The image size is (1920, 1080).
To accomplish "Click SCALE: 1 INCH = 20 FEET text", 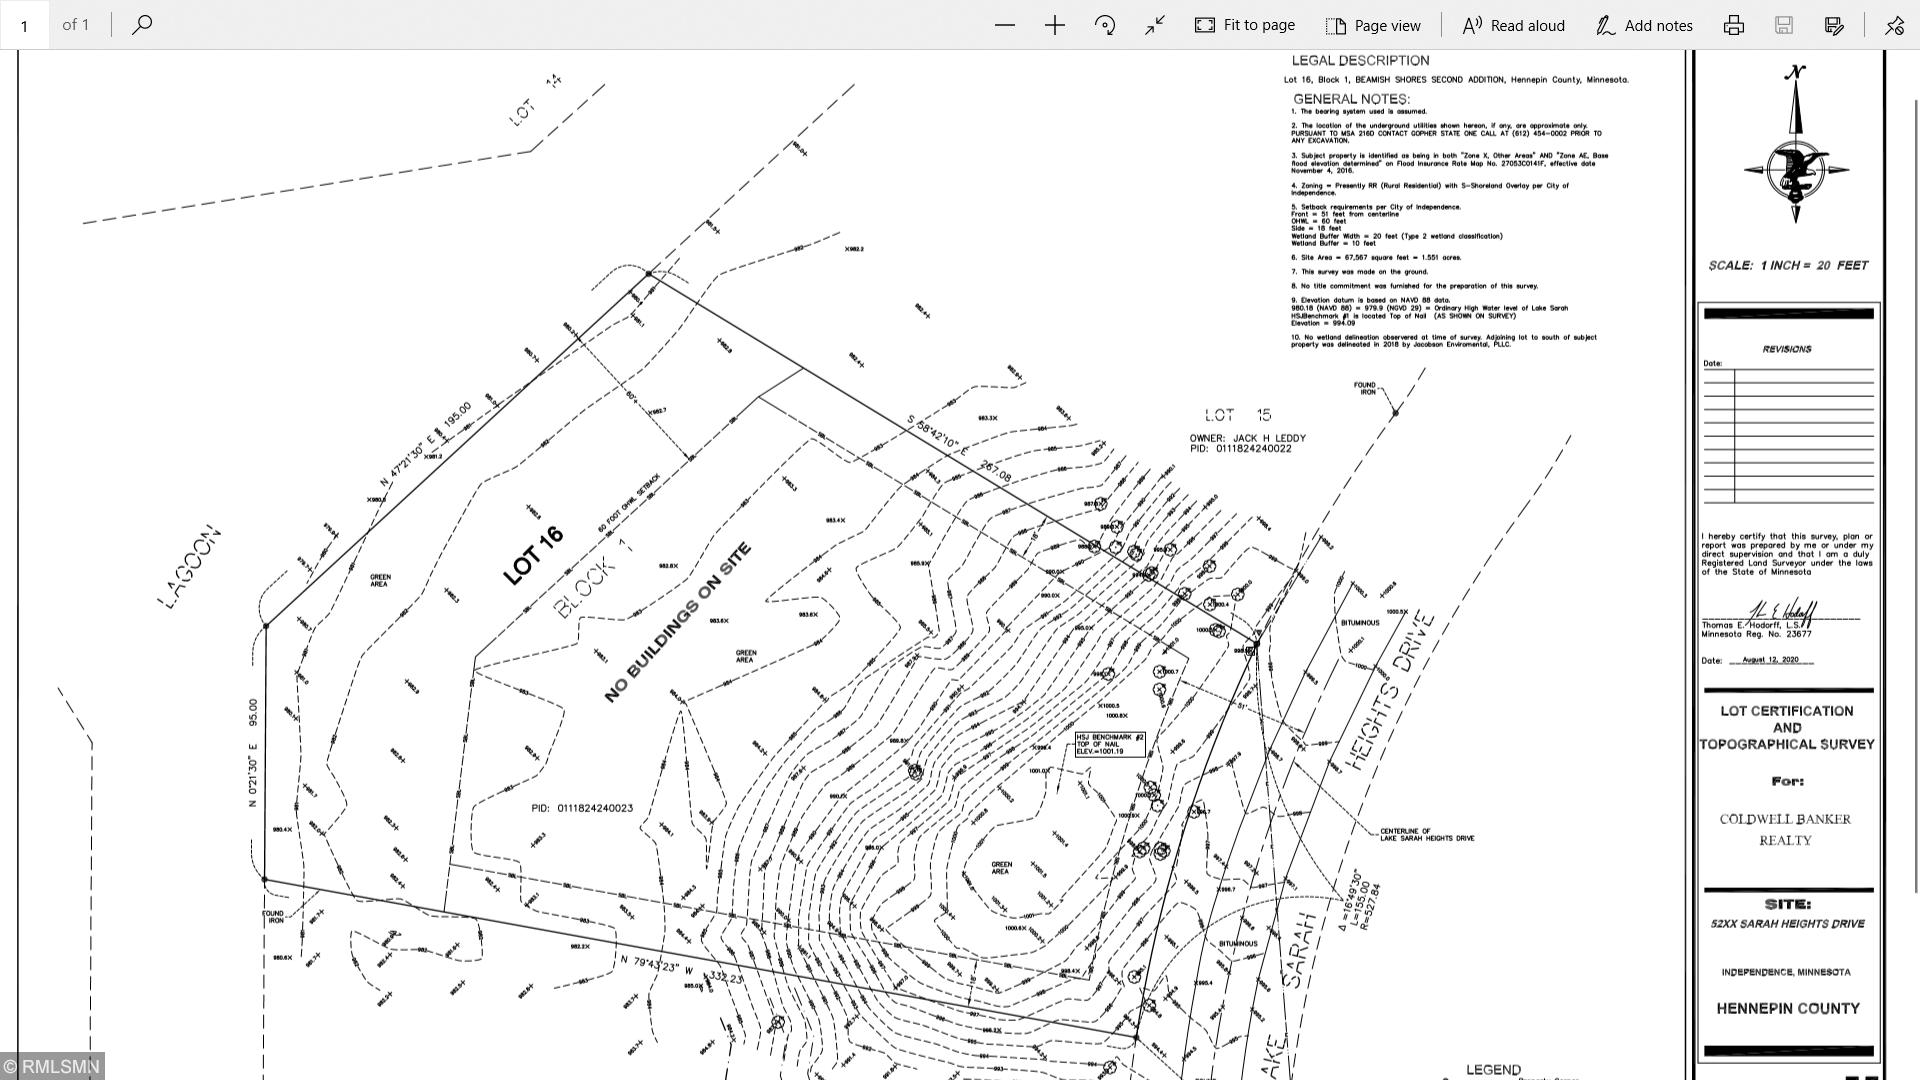I will (x=1788, y=265).
